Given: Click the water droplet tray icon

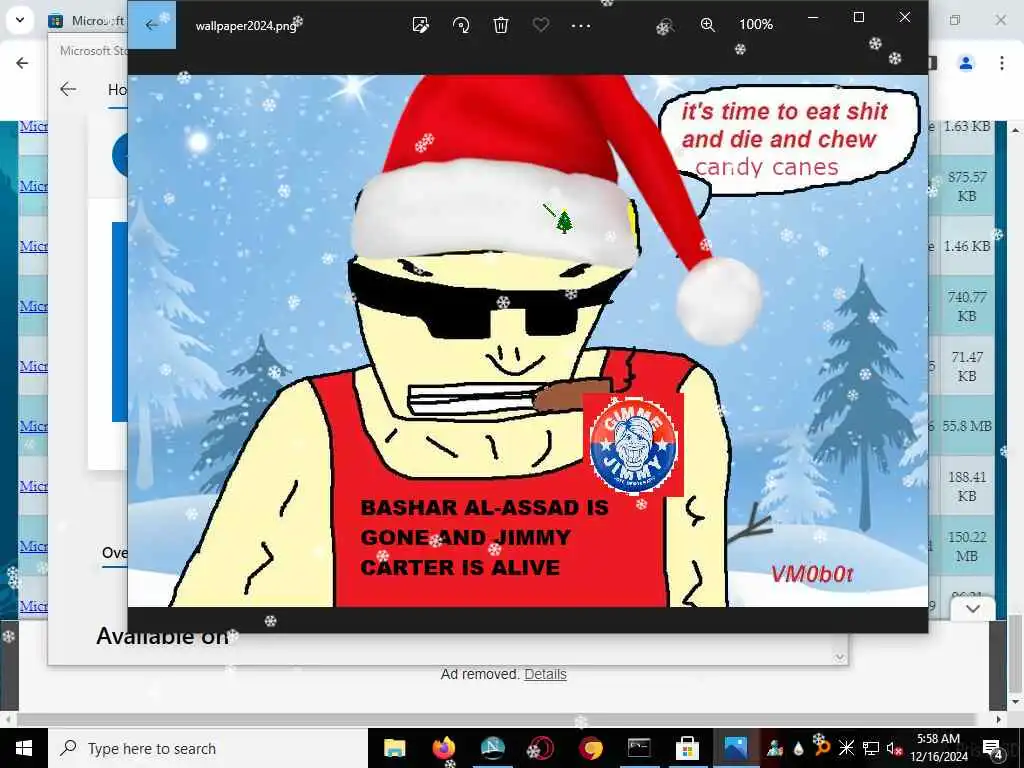Looking at the screenshot, I should pyautogui.click(x=799, y=748).
